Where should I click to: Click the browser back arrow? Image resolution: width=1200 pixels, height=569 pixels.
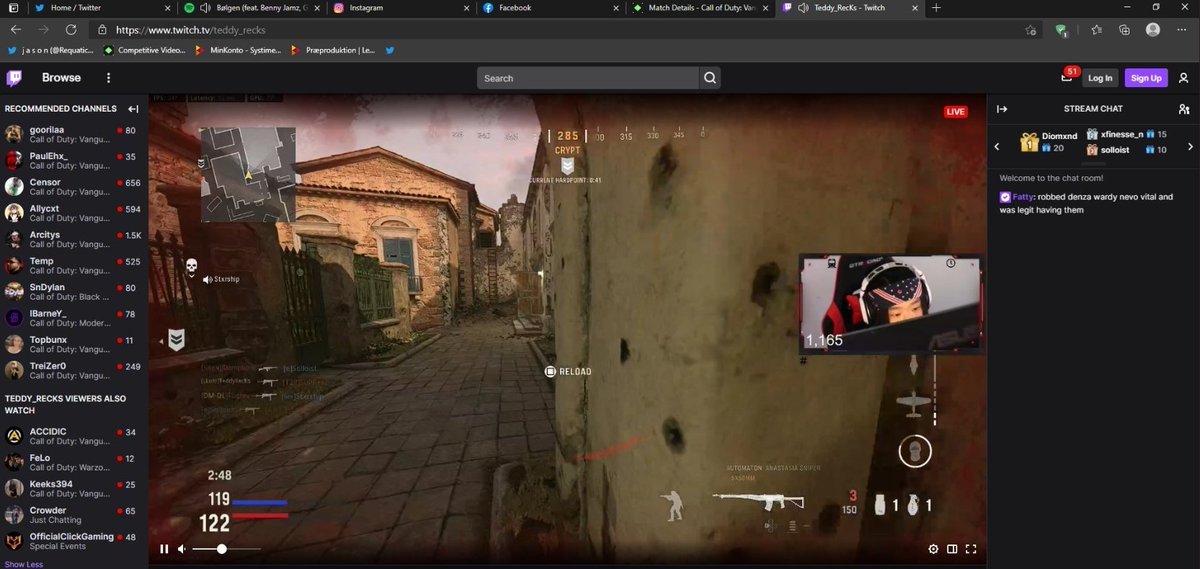pos(16,30)
